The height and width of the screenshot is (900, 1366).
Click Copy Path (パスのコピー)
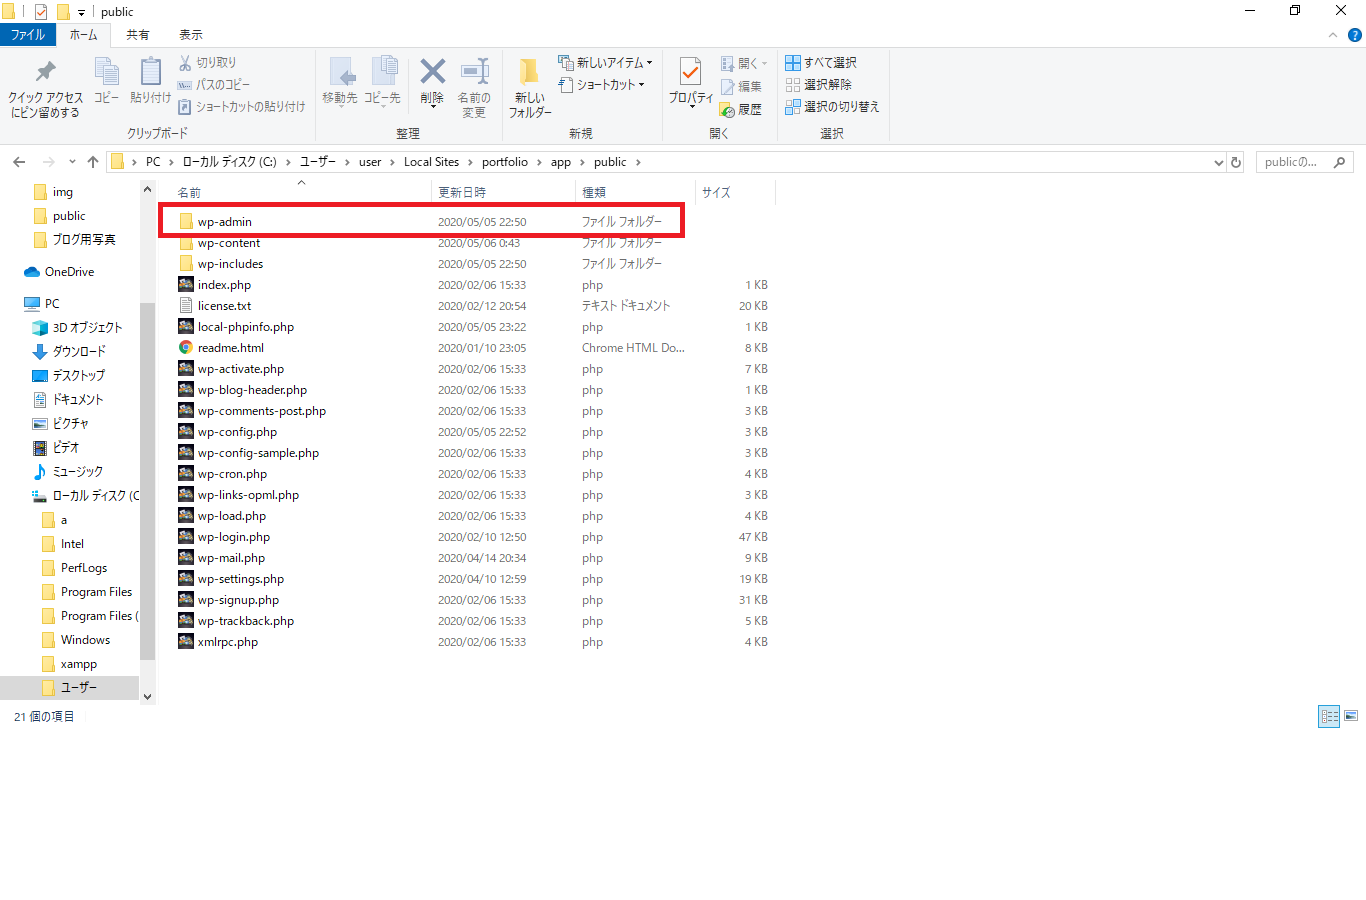[x=214, y=84]
